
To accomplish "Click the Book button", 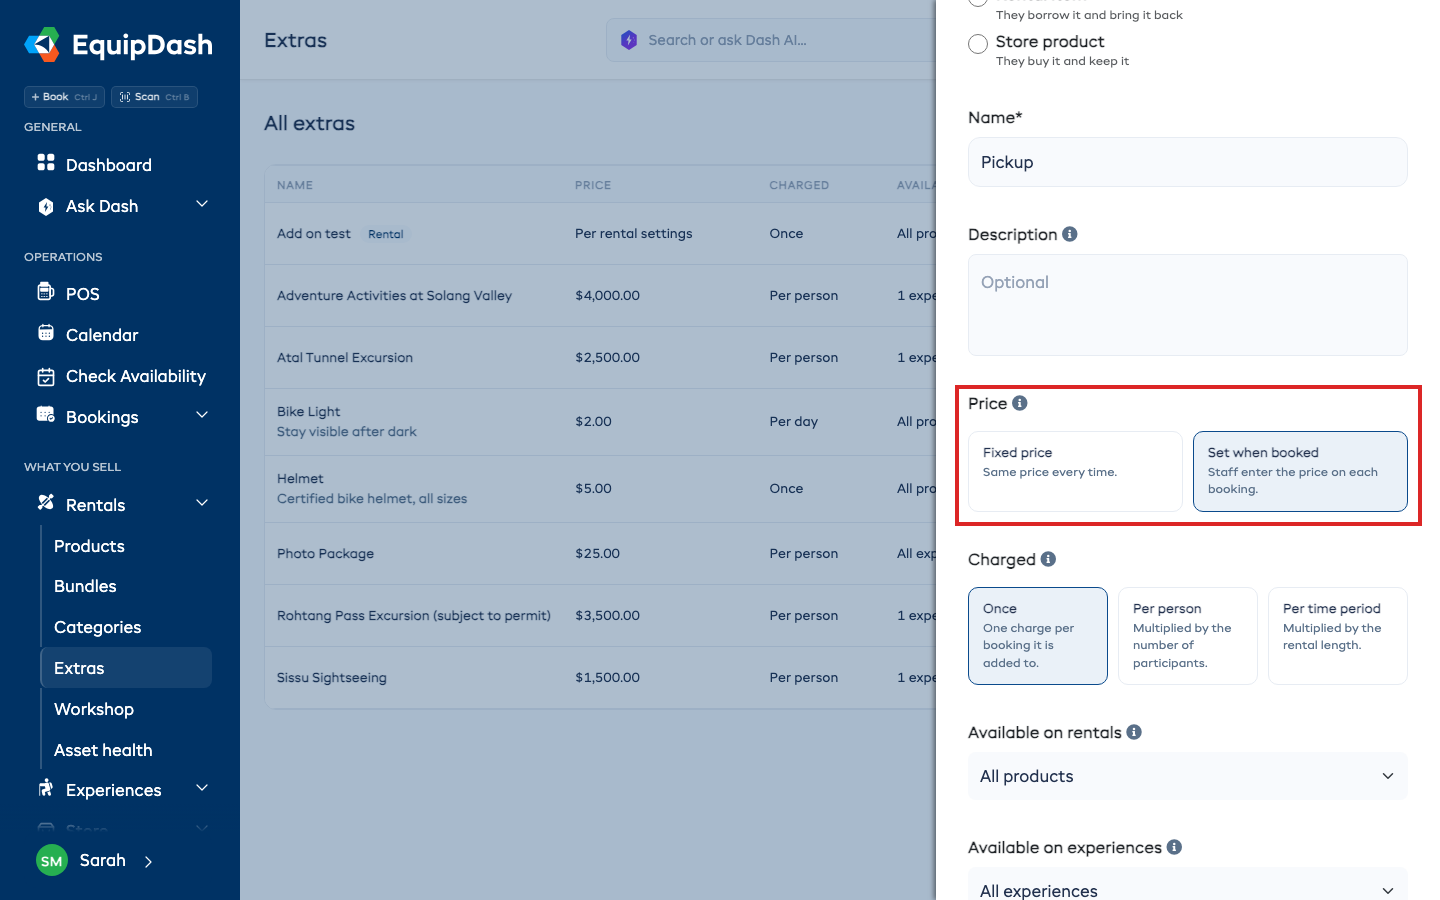I will point(64,97).
